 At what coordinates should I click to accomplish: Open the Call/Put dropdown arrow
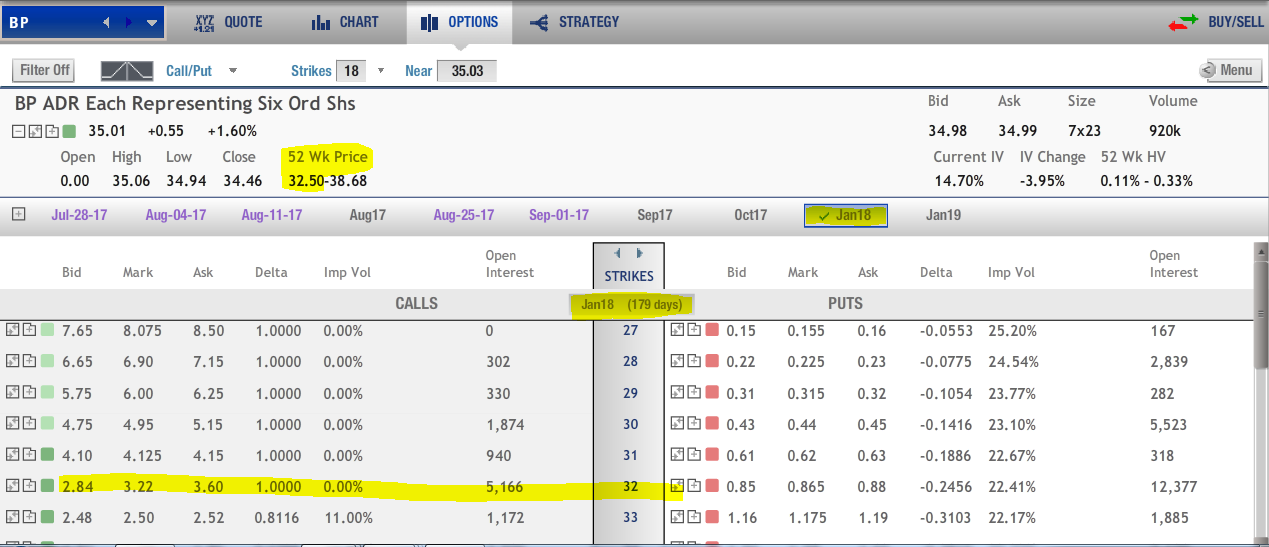coord(233,71)
